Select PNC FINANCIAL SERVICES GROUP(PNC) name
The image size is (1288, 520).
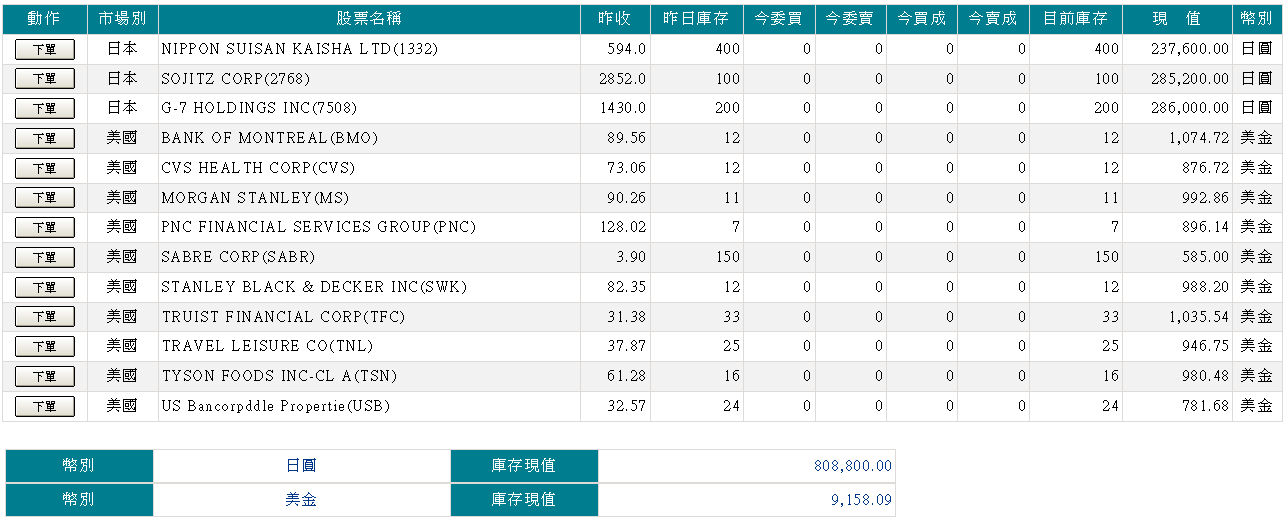pos(318,227)
